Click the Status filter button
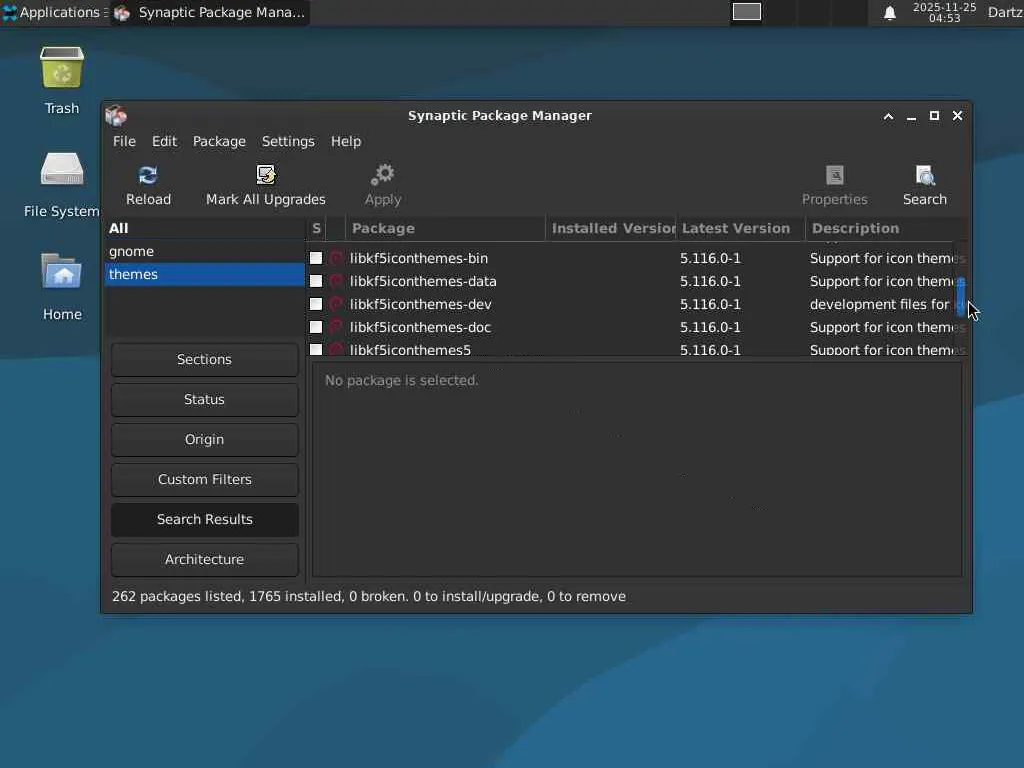The height and width of the screenshot is (768, 1024). pyautogui.click(x=204, y=399)
